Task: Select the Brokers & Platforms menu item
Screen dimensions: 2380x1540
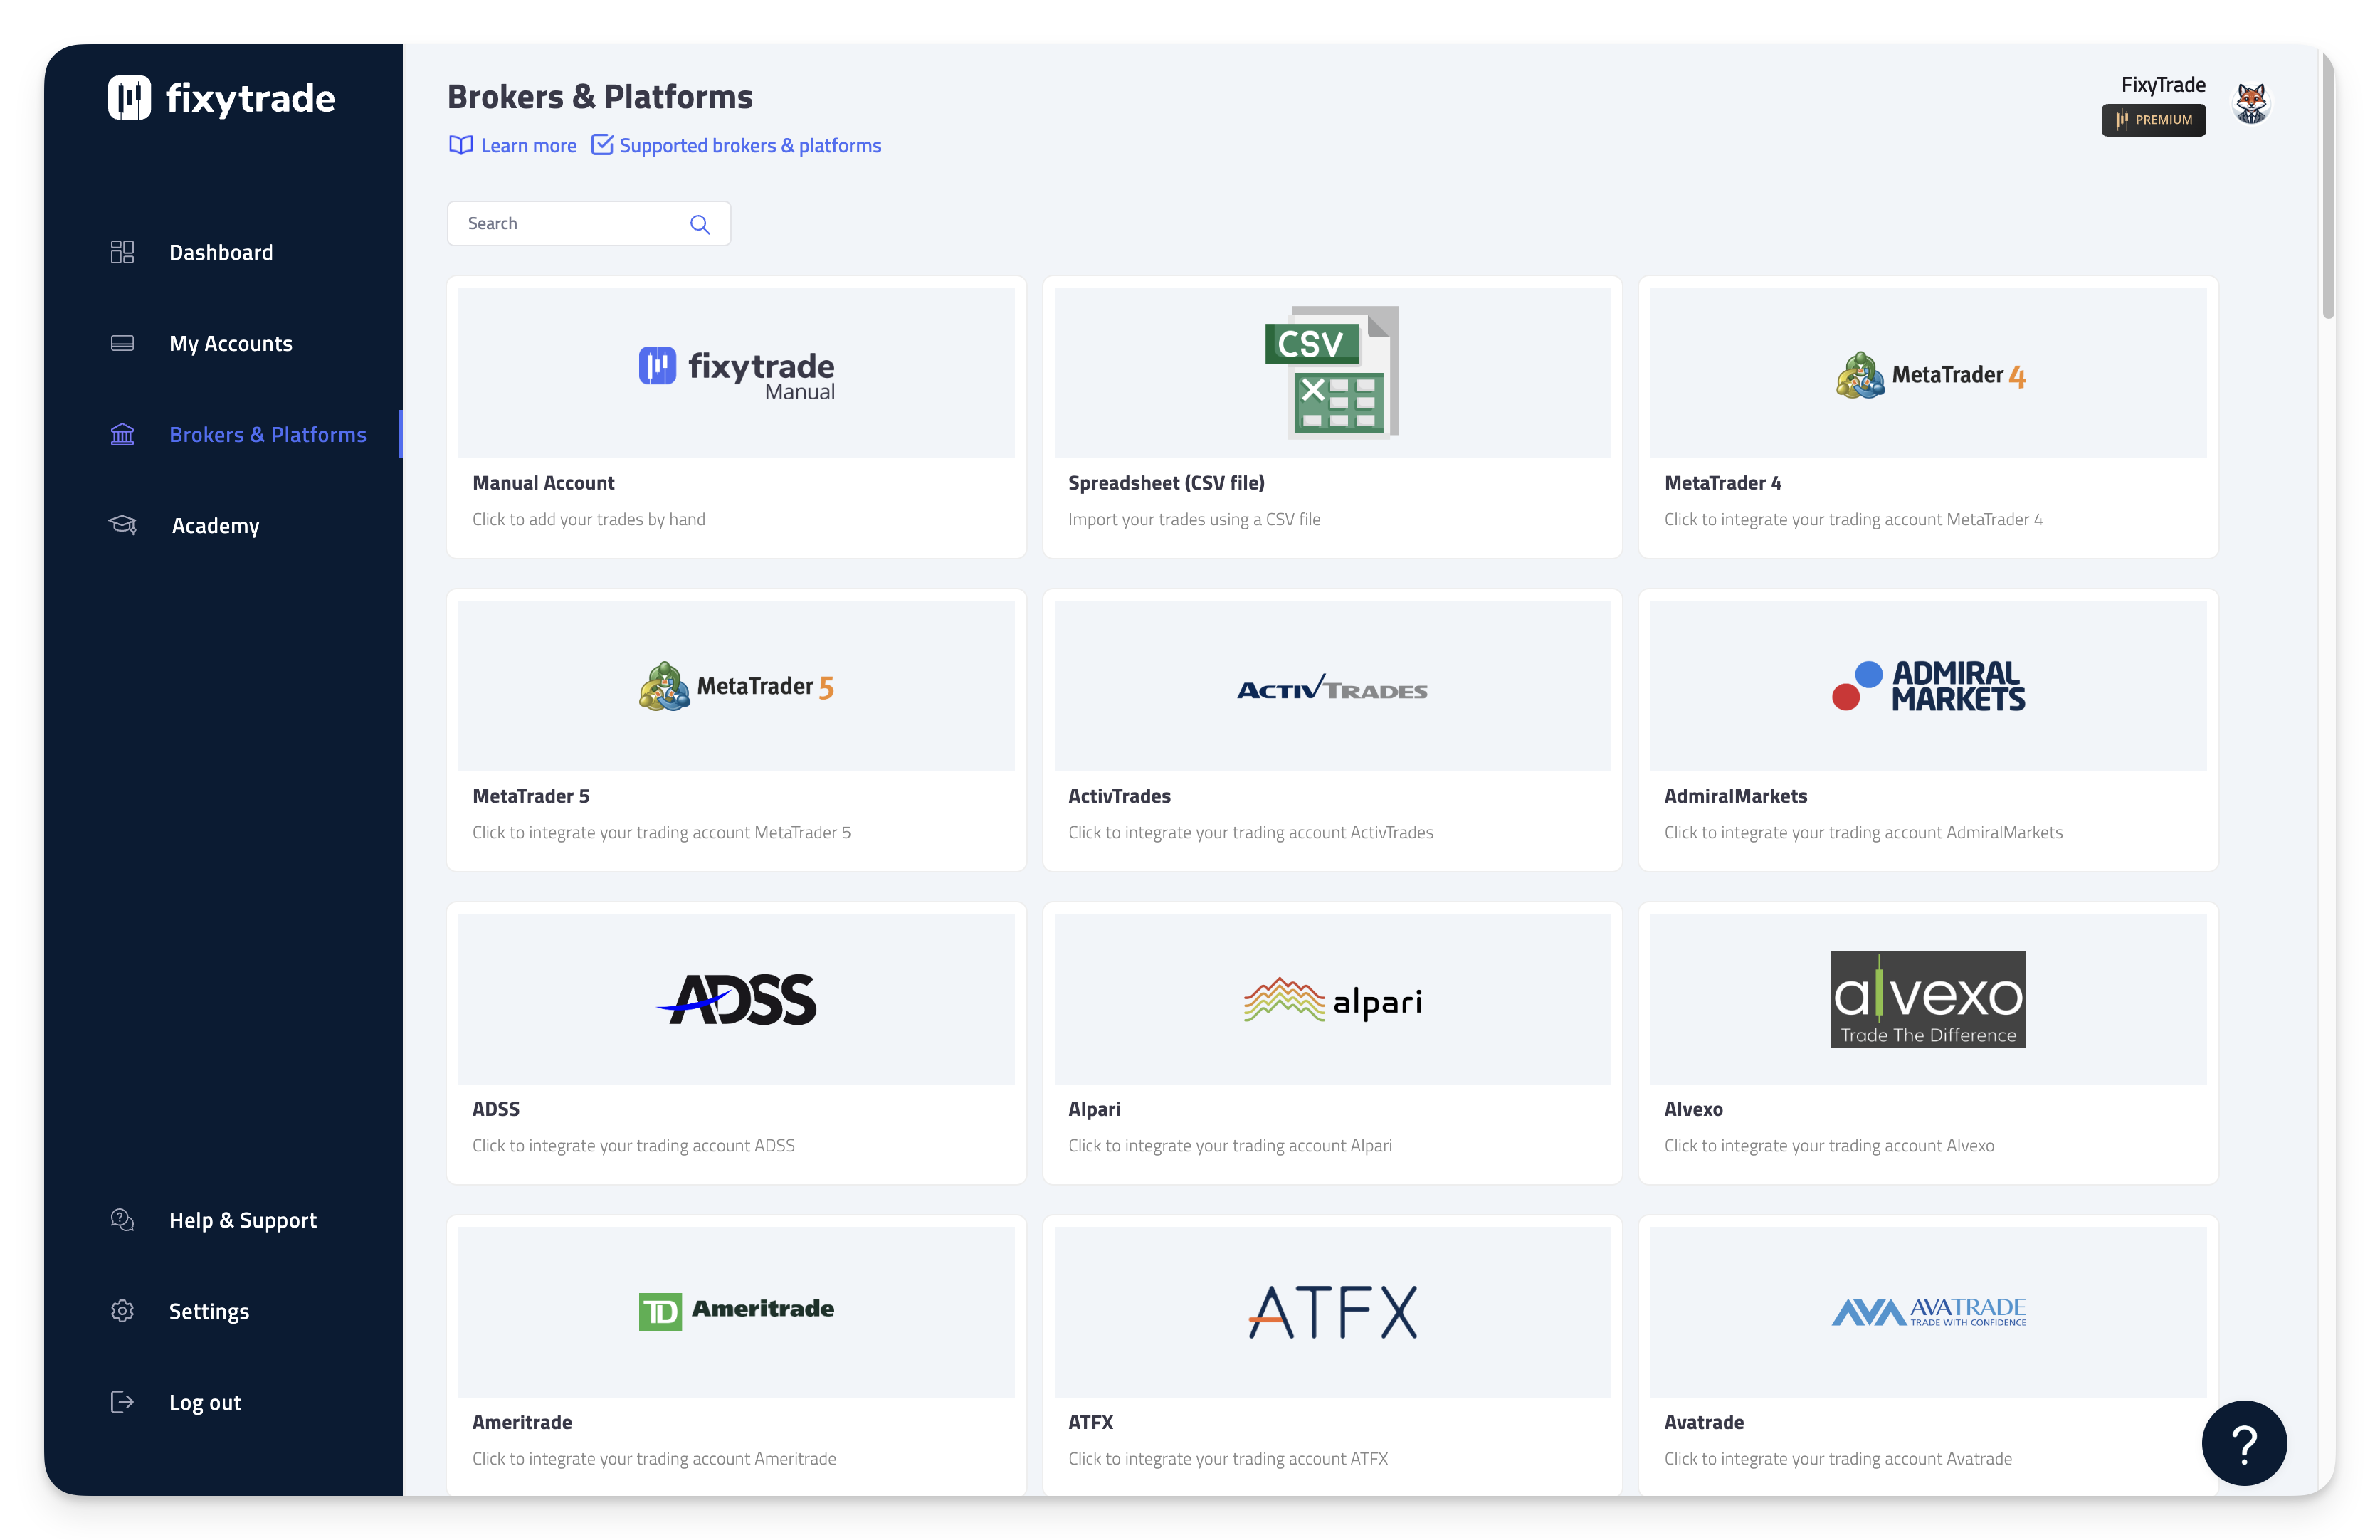Action: pos(267,435)
